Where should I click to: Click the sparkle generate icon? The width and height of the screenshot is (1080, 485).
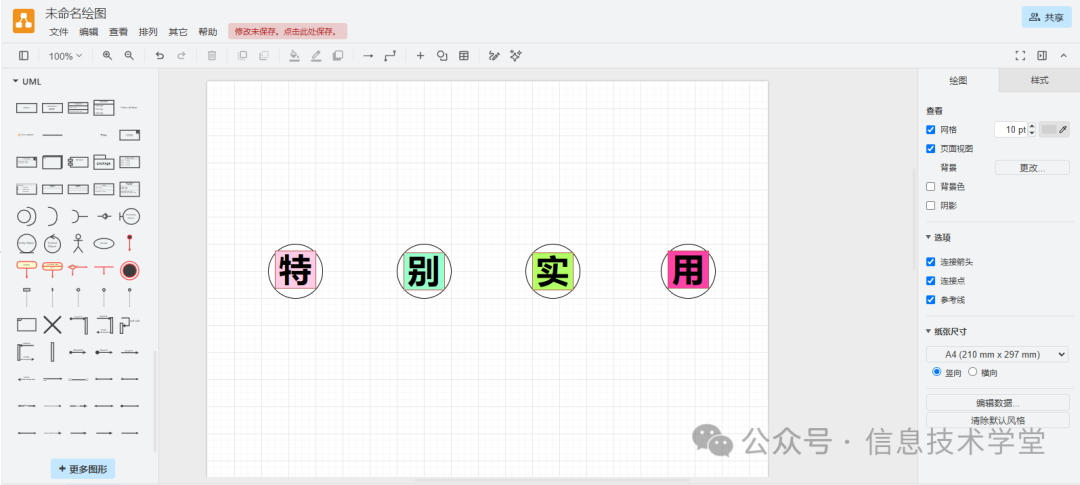tap(516, 56)
